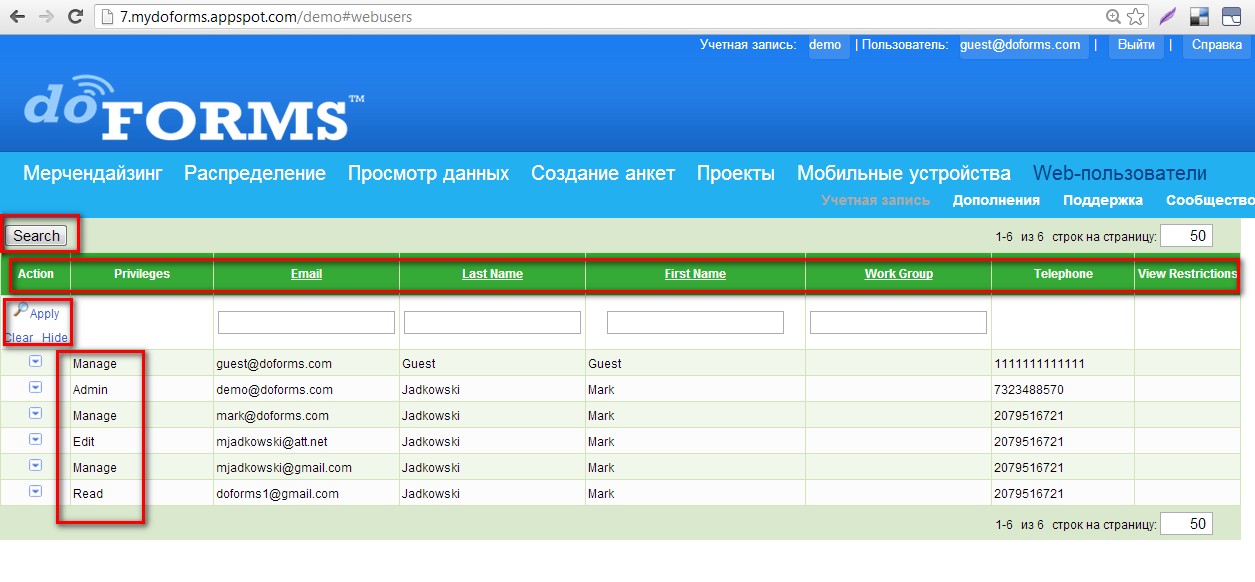Click the Clear filter link

click(x=19, y=338)
